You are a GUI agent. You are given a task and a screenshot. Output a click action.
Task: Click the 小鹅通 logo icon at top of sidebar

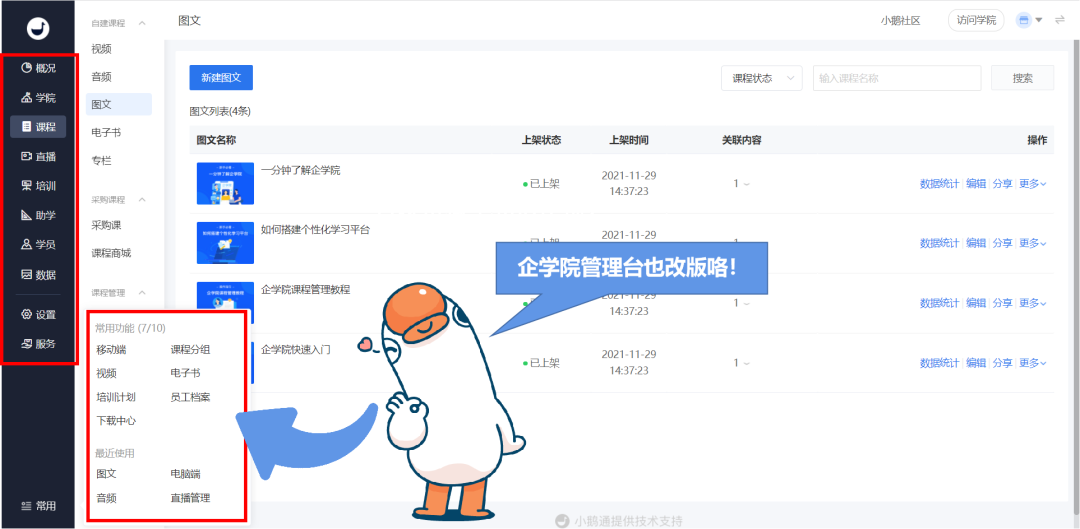(x=38, y=28)
